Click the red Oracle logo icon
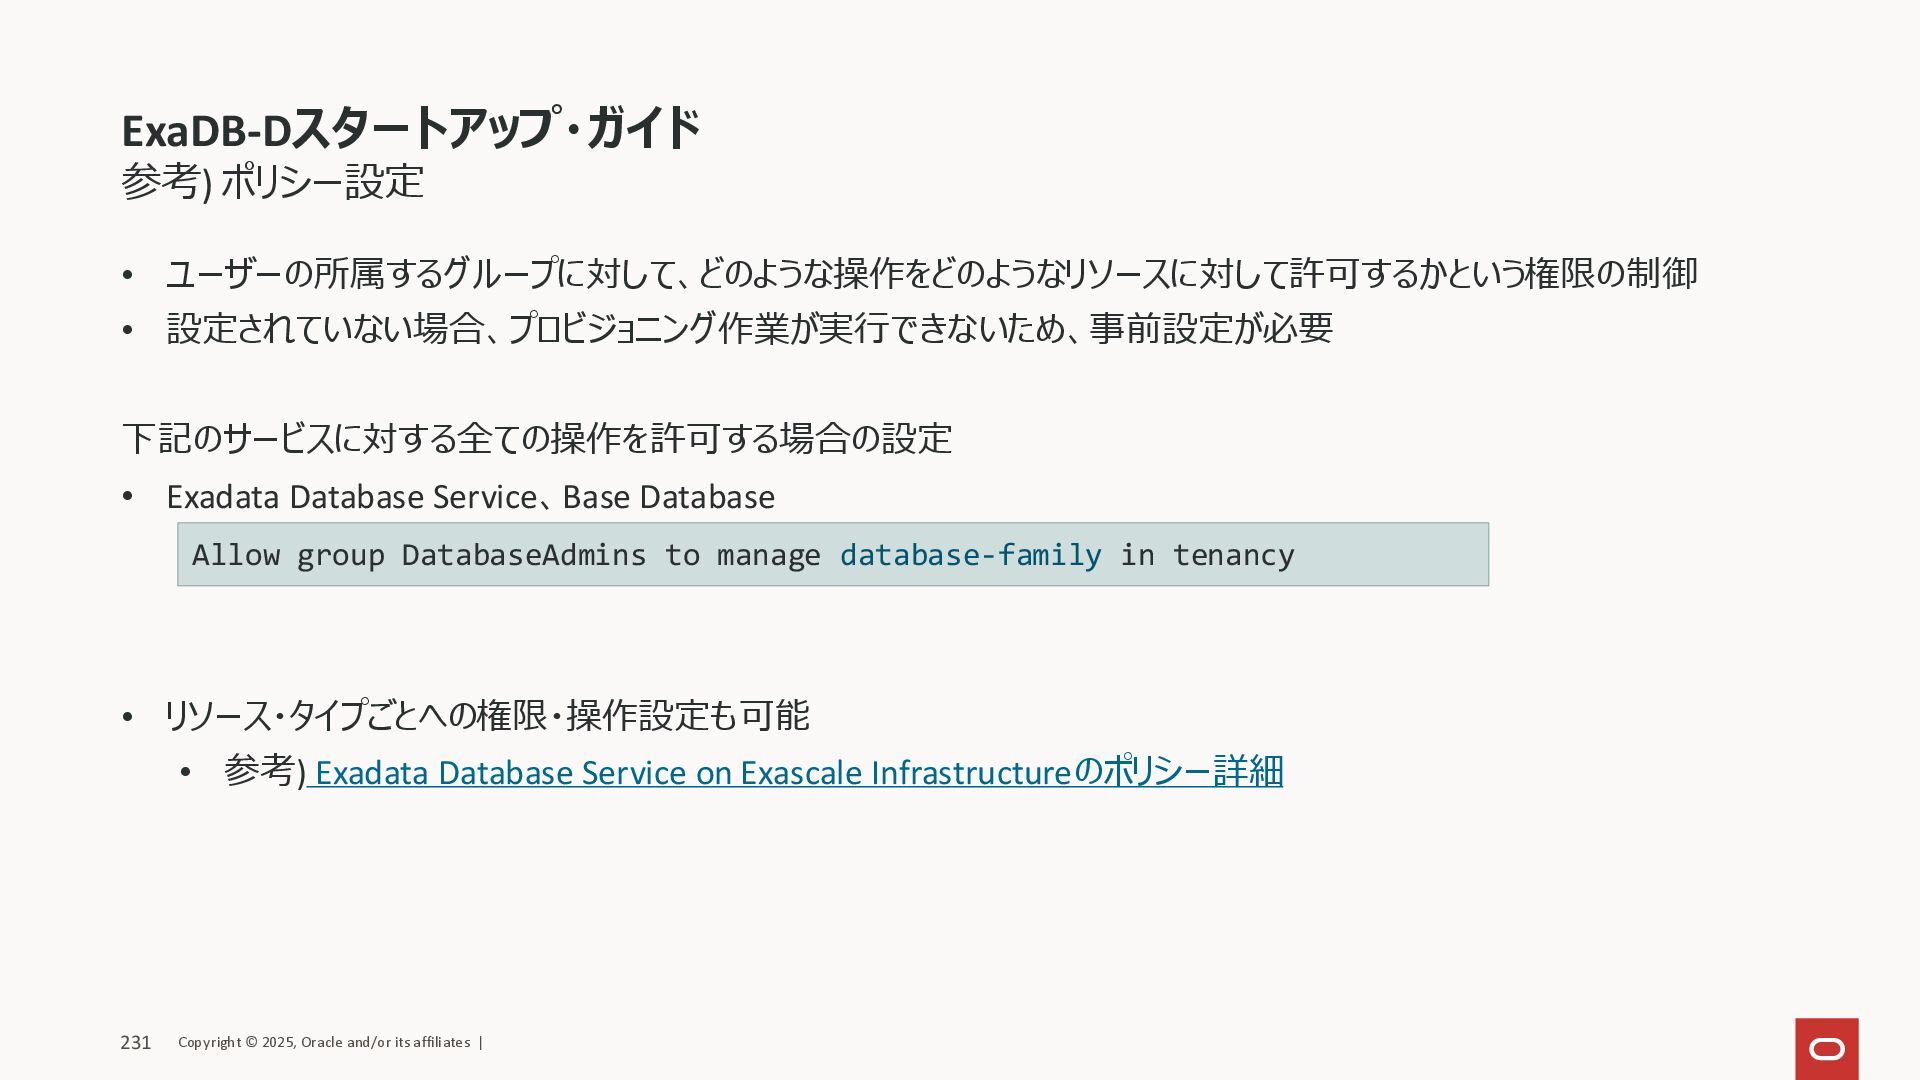The height and width of the screenshot is (1080, 1920). click(x=1826, y=1048)
